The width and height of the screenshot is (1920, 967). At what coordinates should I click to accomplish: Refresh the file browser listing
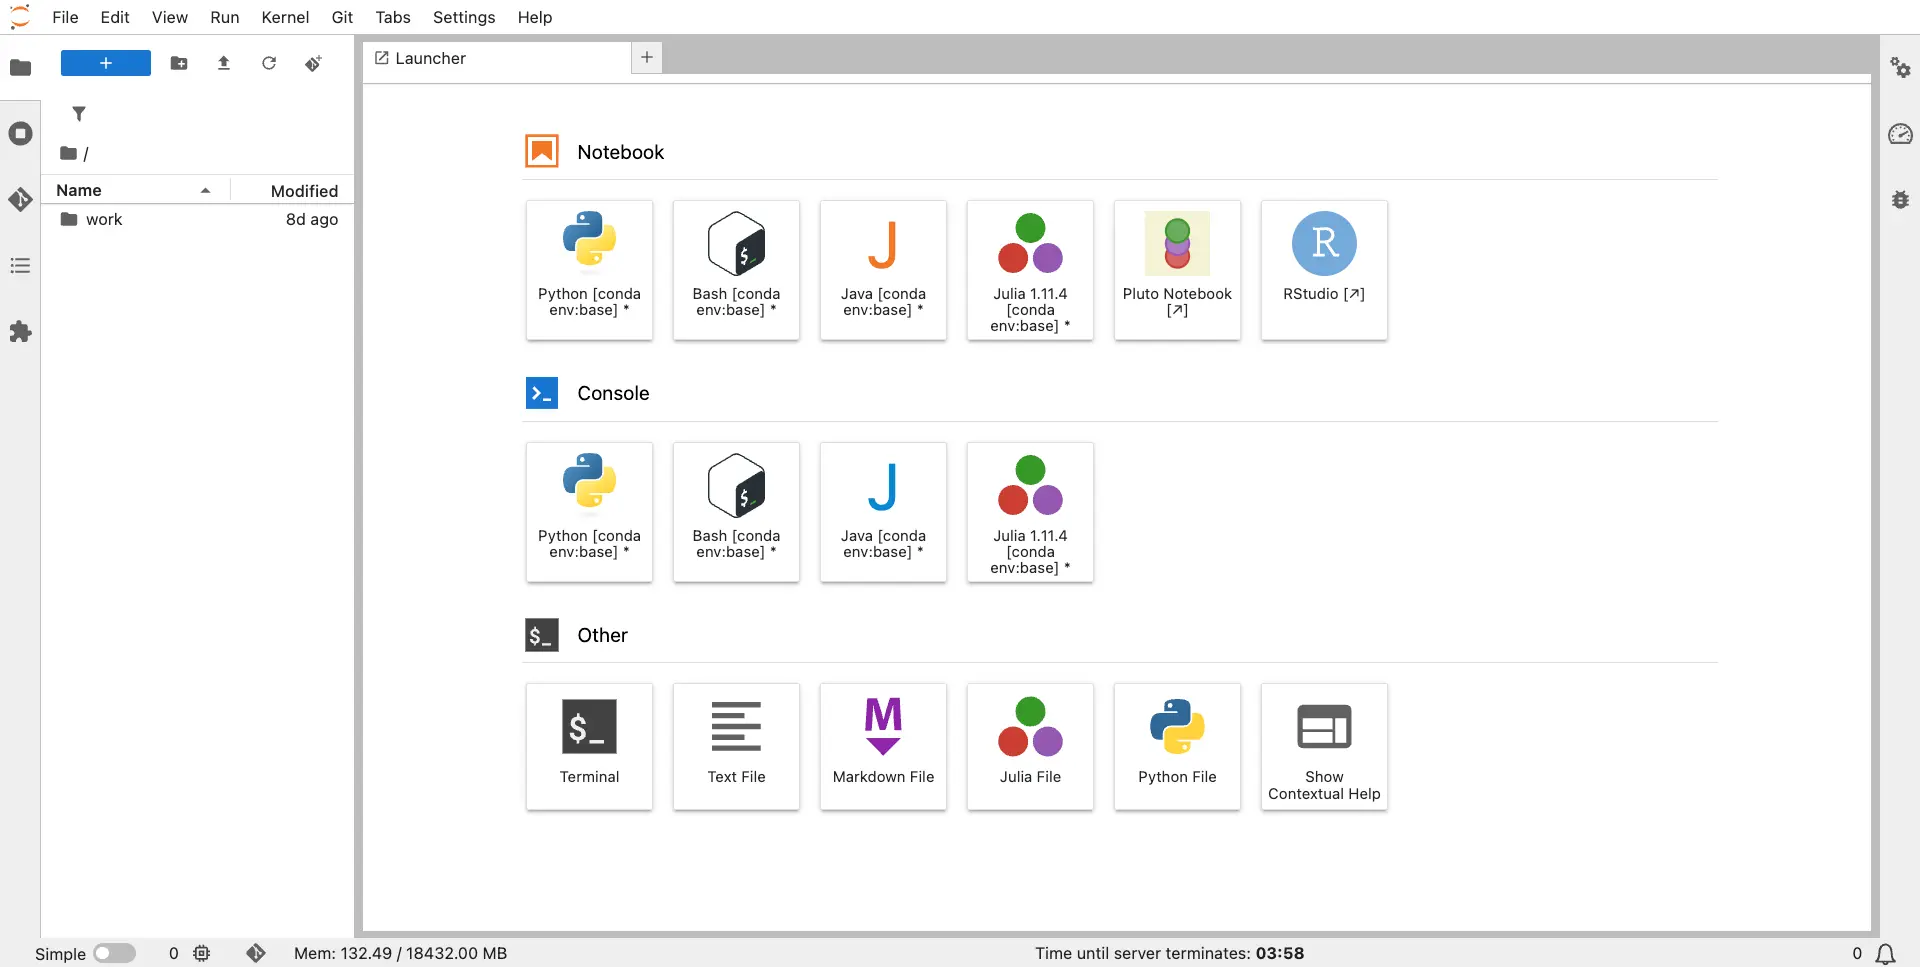[x=269, y=64]
